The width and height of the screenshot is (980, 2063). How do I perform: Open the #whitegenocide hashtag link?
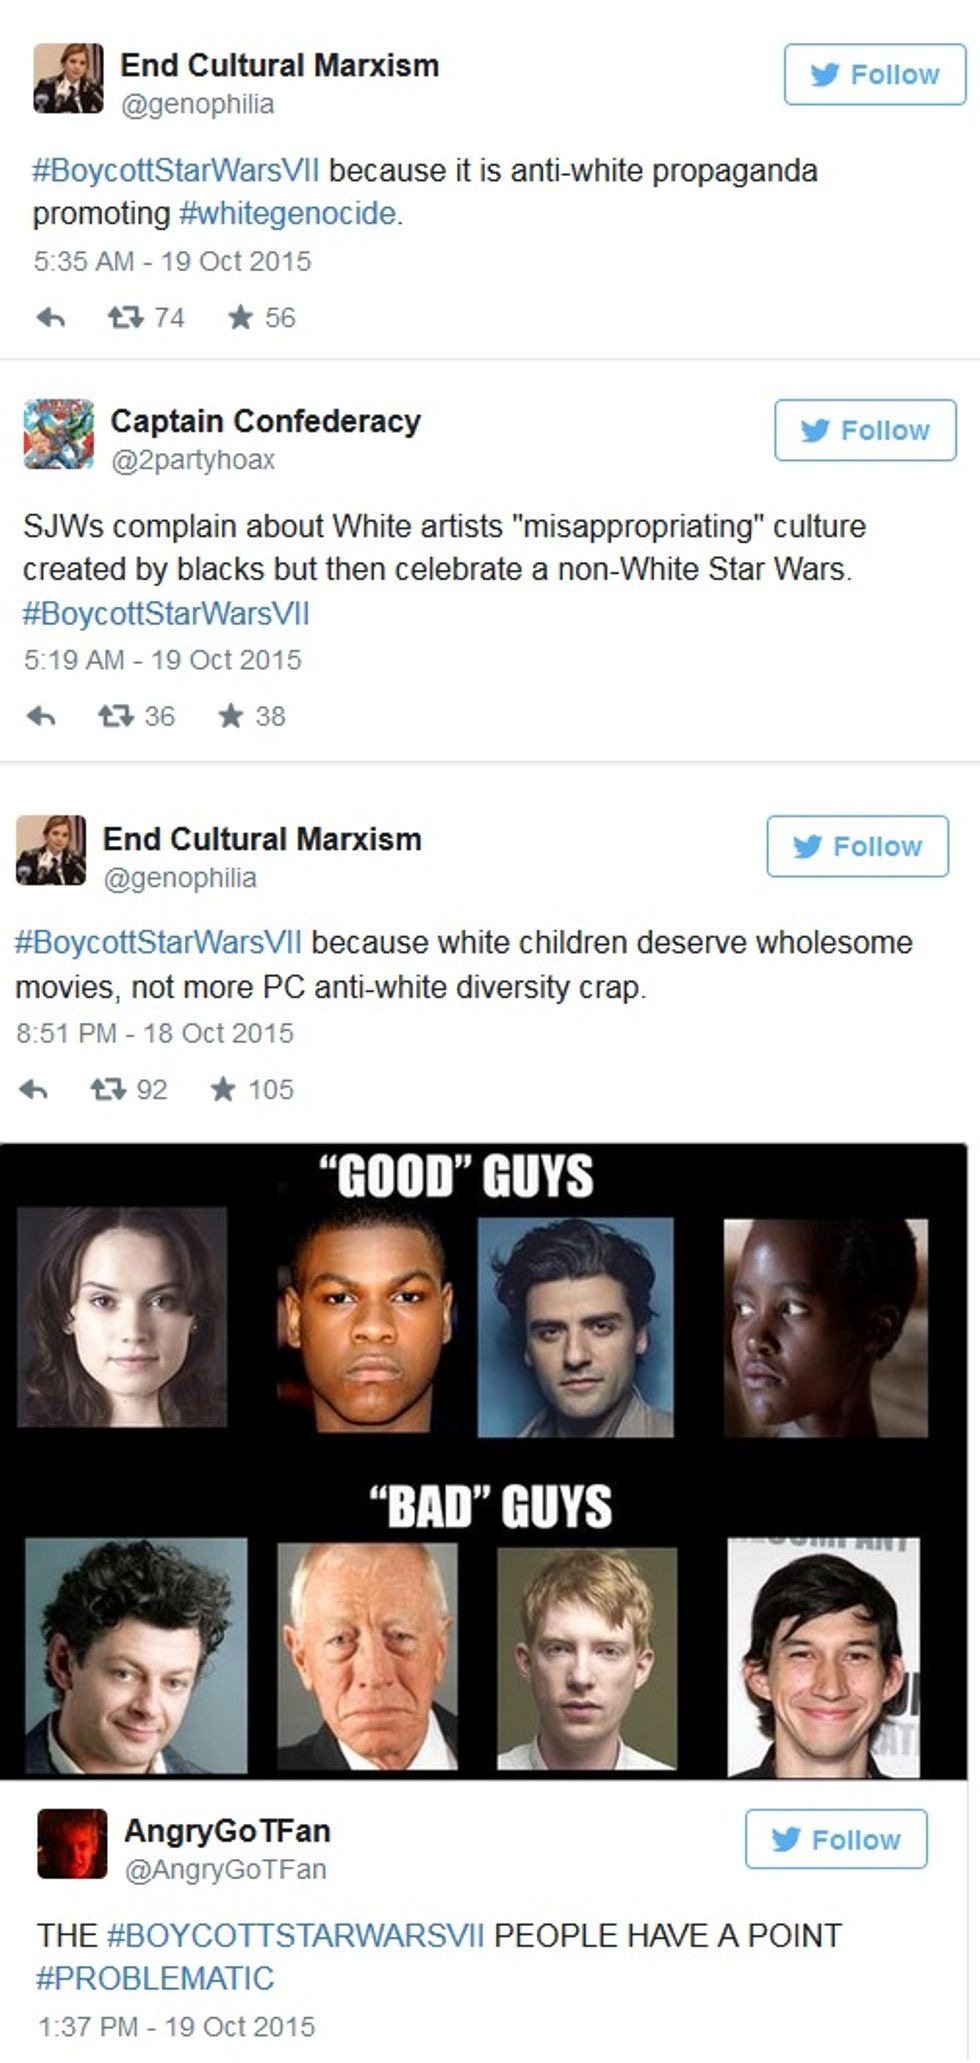[287, 214]
